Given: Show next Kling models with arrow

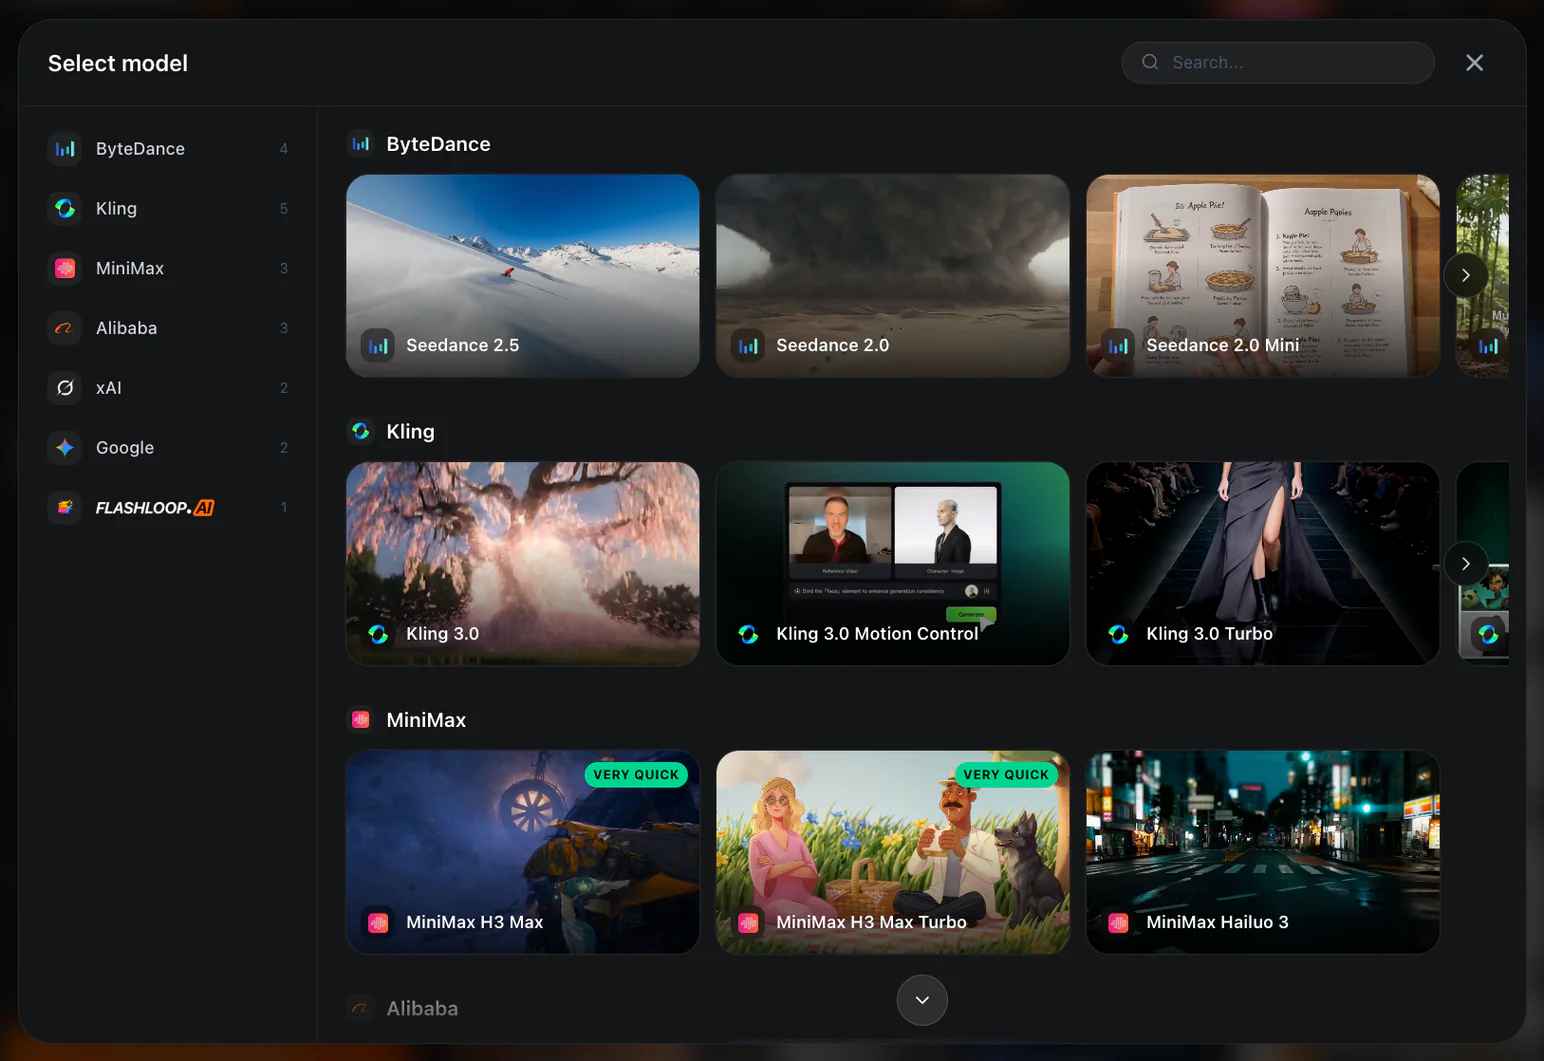Looking at the screenshot, I should [x=1465, y=564].
